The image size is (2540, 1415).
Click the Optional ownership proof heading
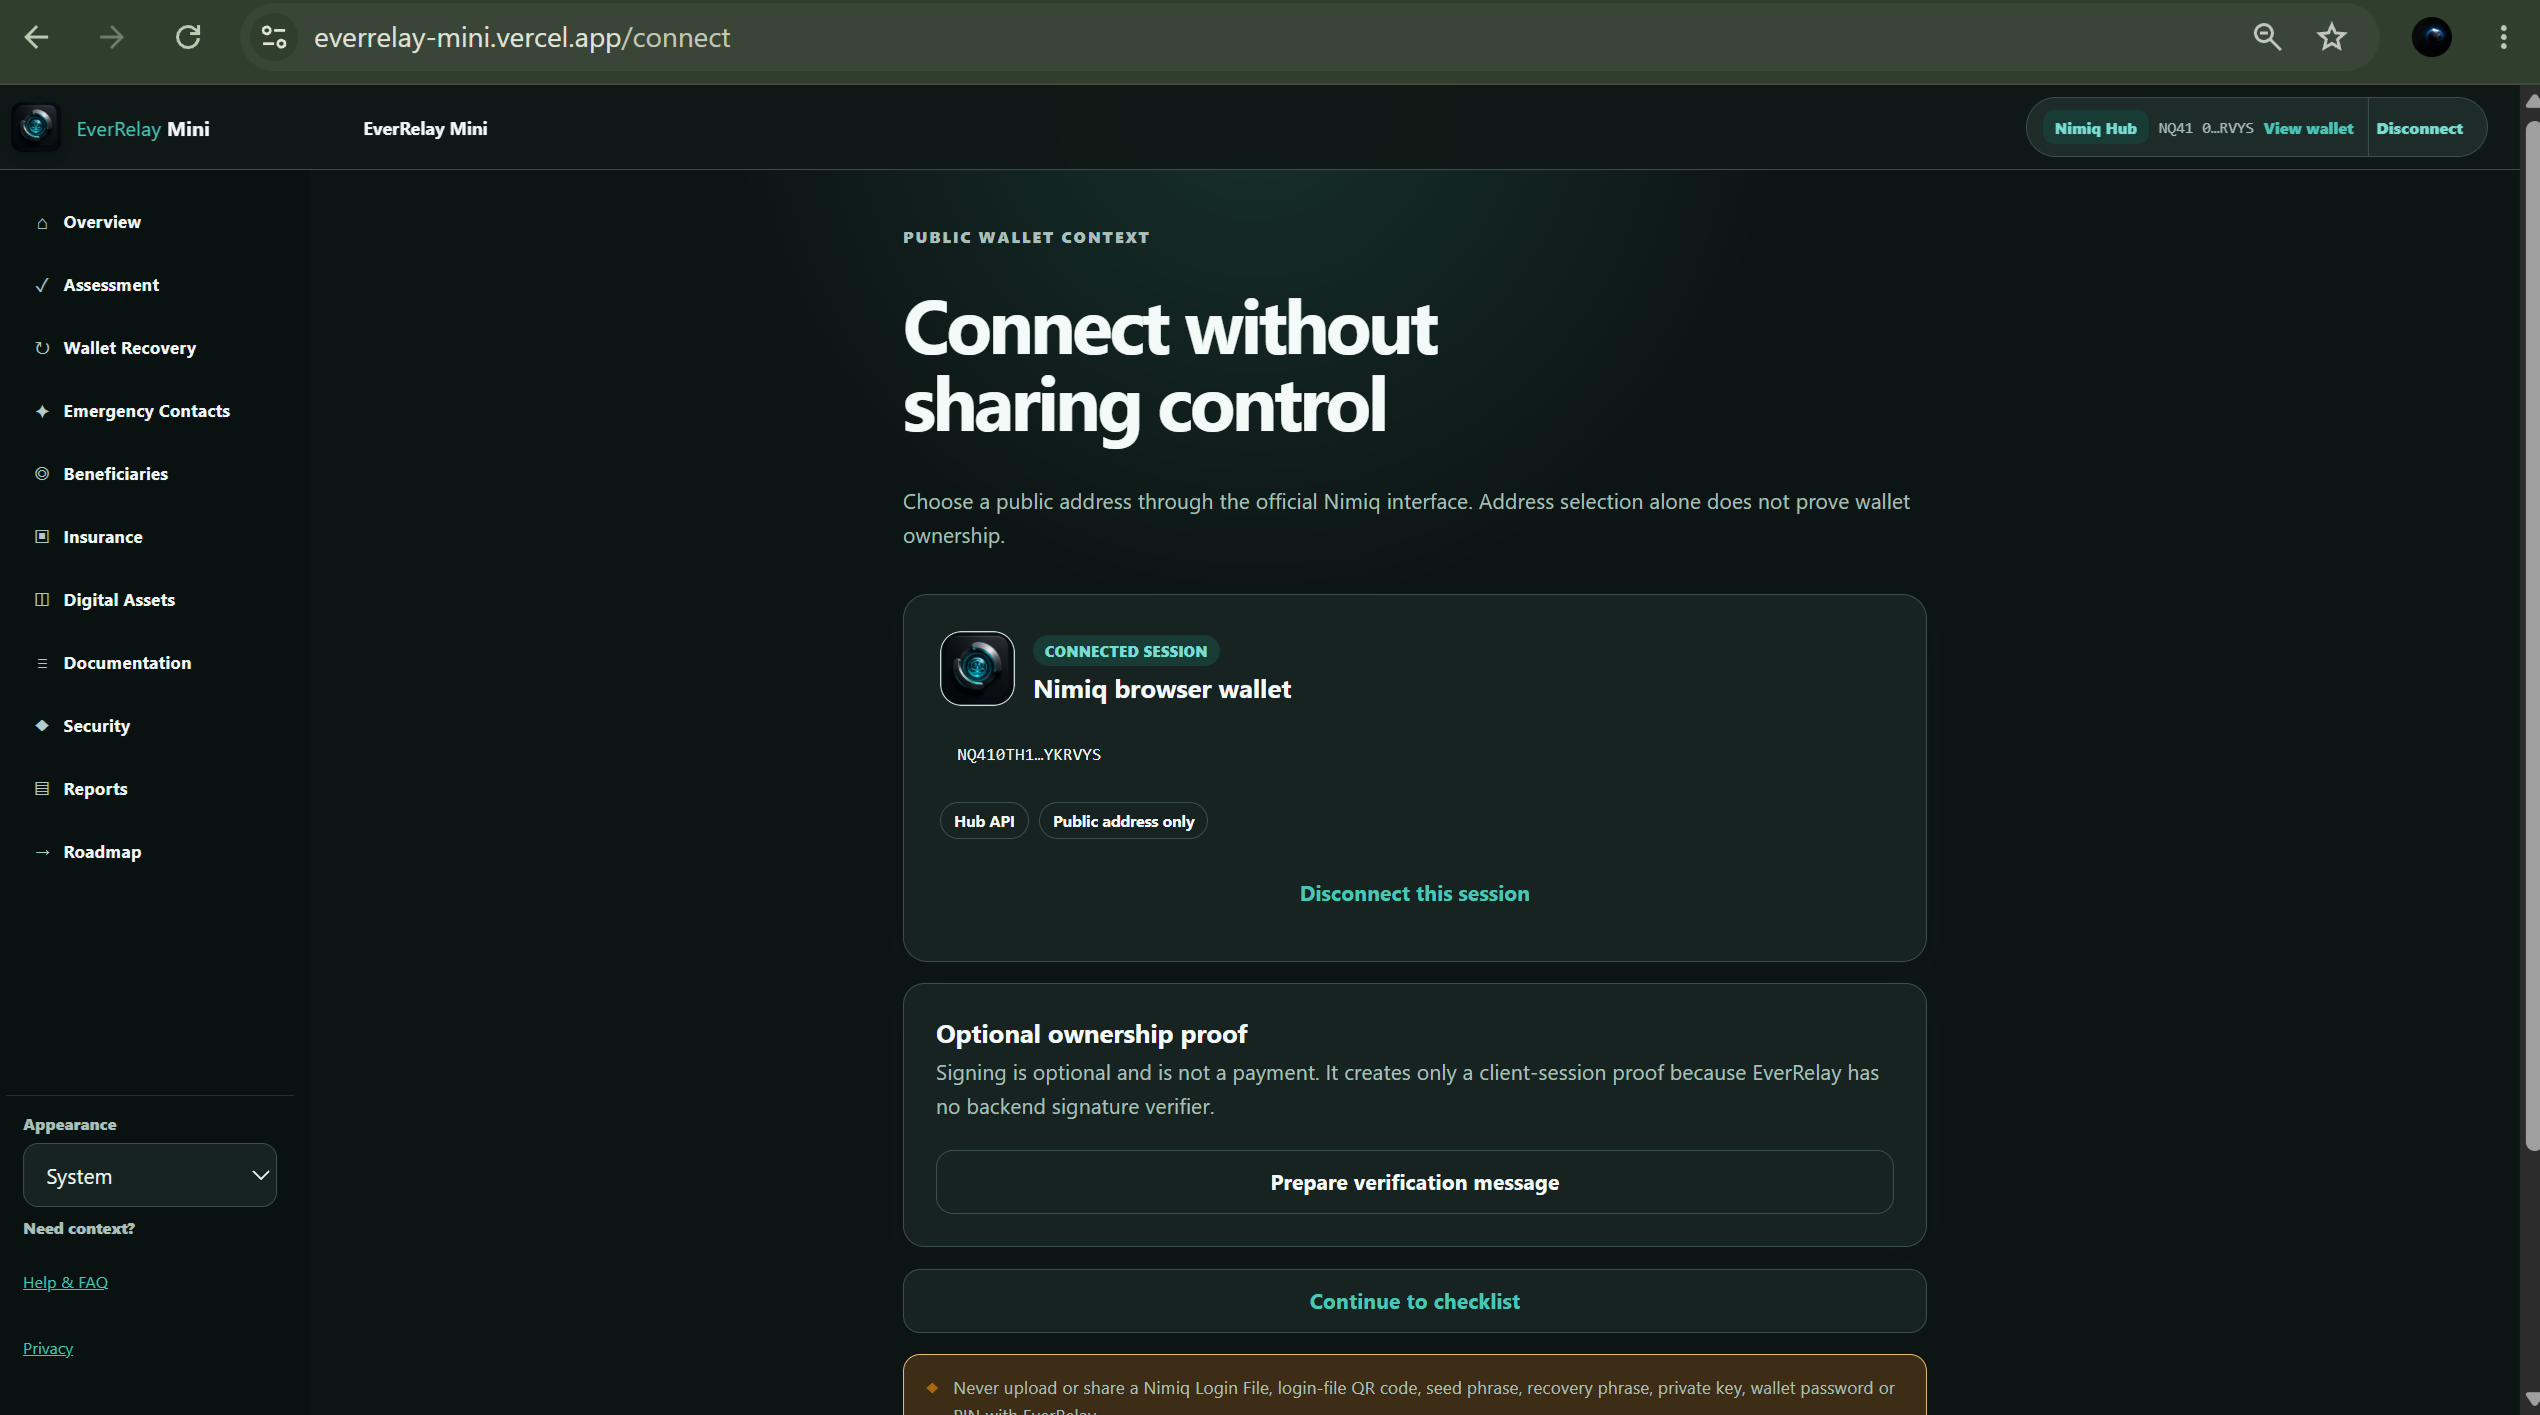(x=1091, y=1034)
